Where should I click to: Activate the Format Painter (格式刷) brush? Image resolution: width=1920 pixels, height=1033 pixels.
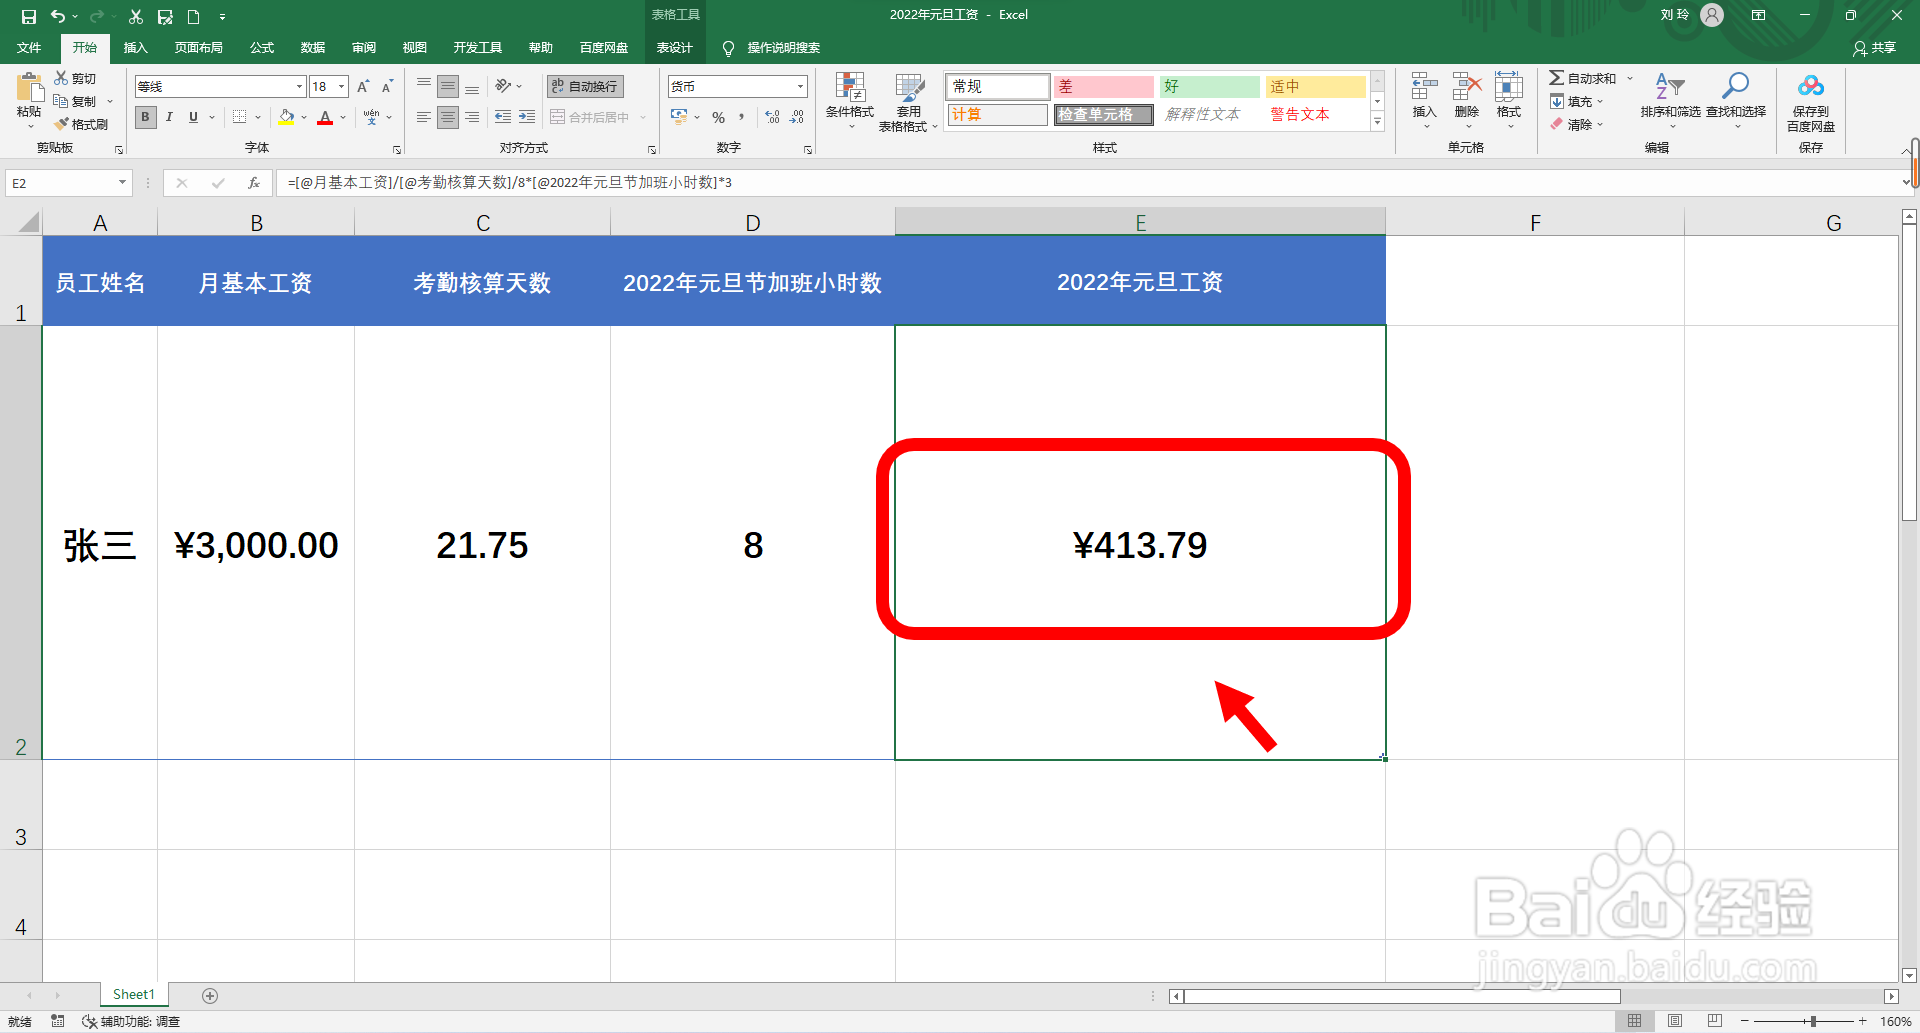61,124
